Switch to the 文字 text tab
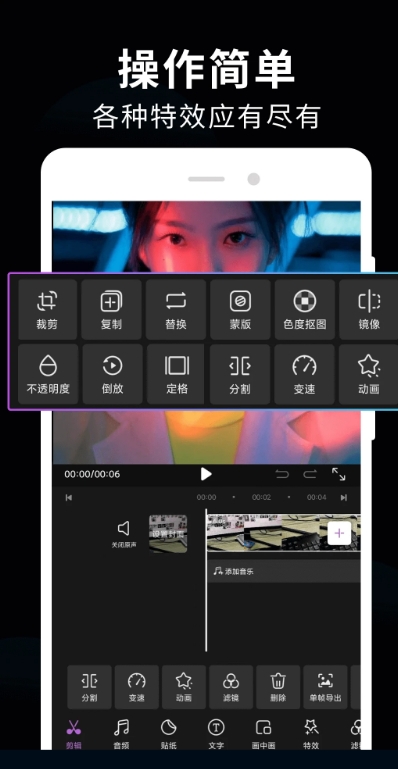 click(x=216, y=734)
